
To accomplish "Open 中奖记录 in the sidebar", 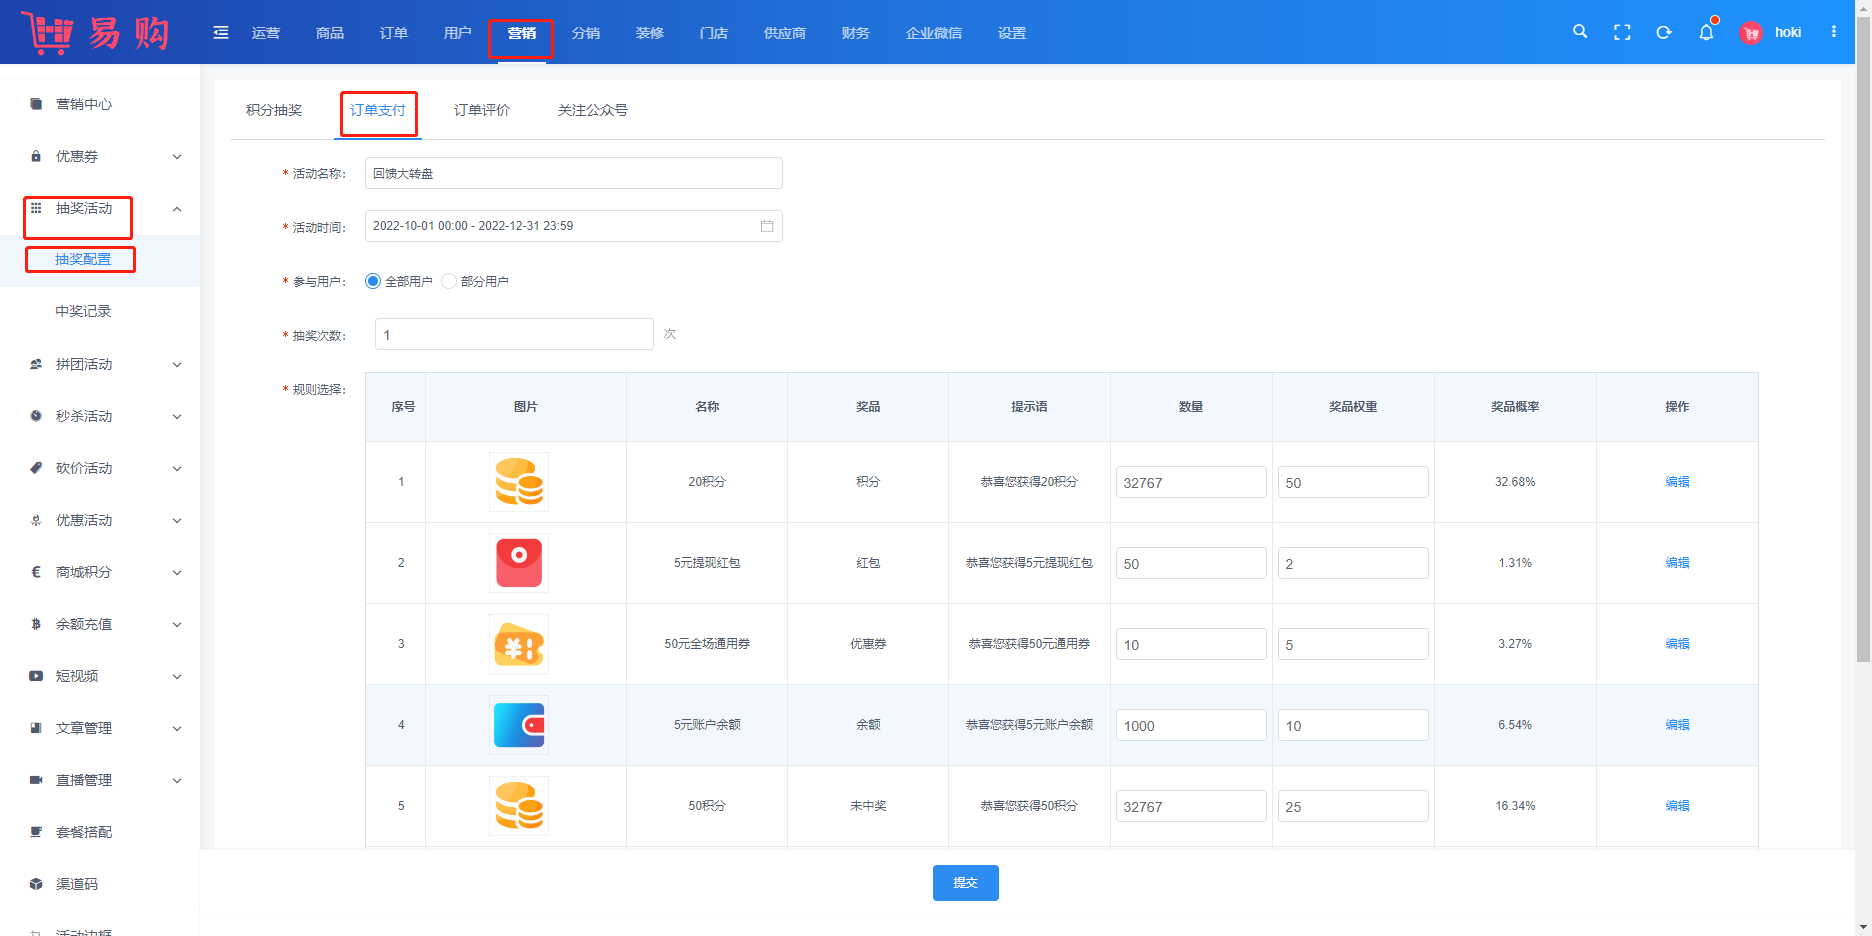I will coord(83,311).
